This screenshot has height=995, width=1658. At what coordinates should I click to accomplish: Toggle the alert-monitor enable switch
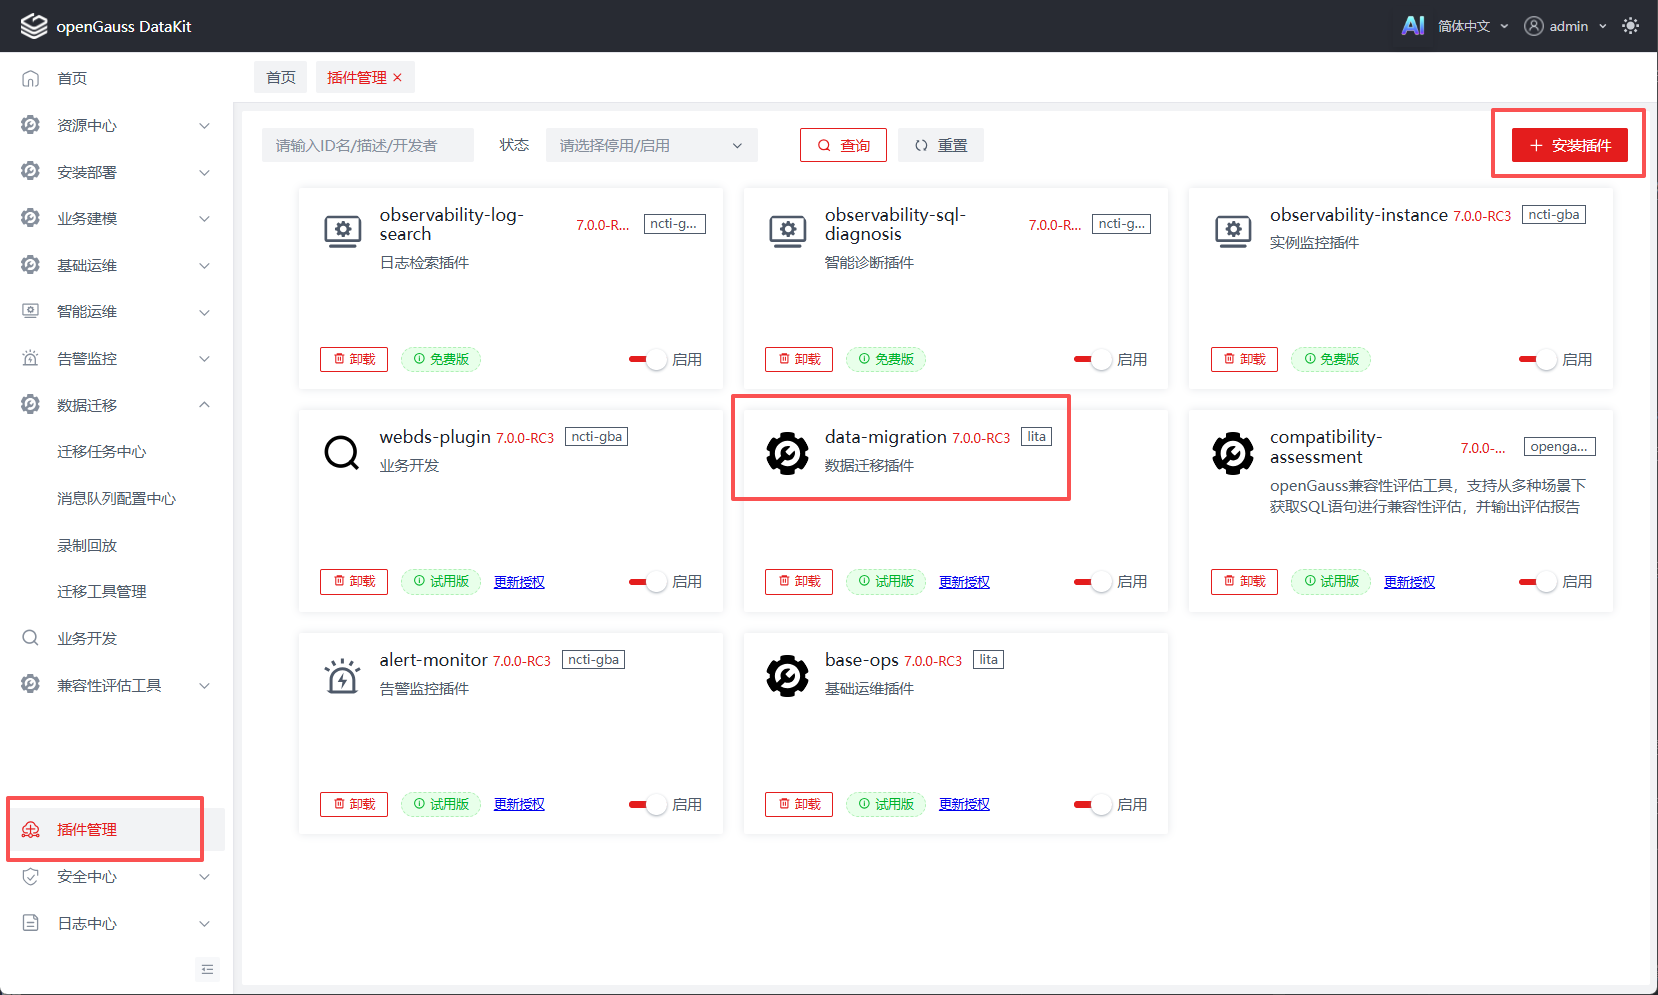[648, 805]
